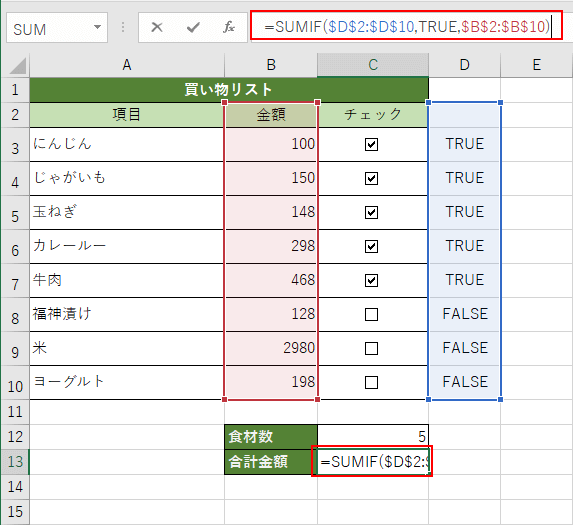
Task: Open the Name Box dropdown arrow
Action: pos(97,27)
